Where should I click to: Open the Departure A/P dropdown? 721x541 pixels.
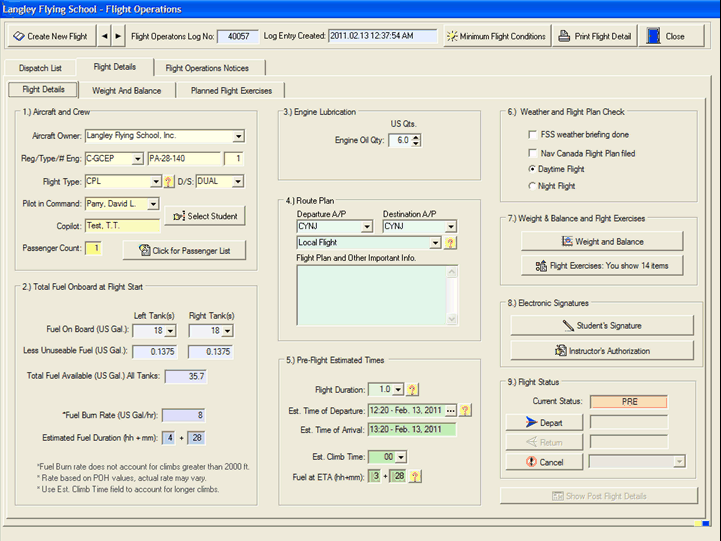(x=366, y=227)
